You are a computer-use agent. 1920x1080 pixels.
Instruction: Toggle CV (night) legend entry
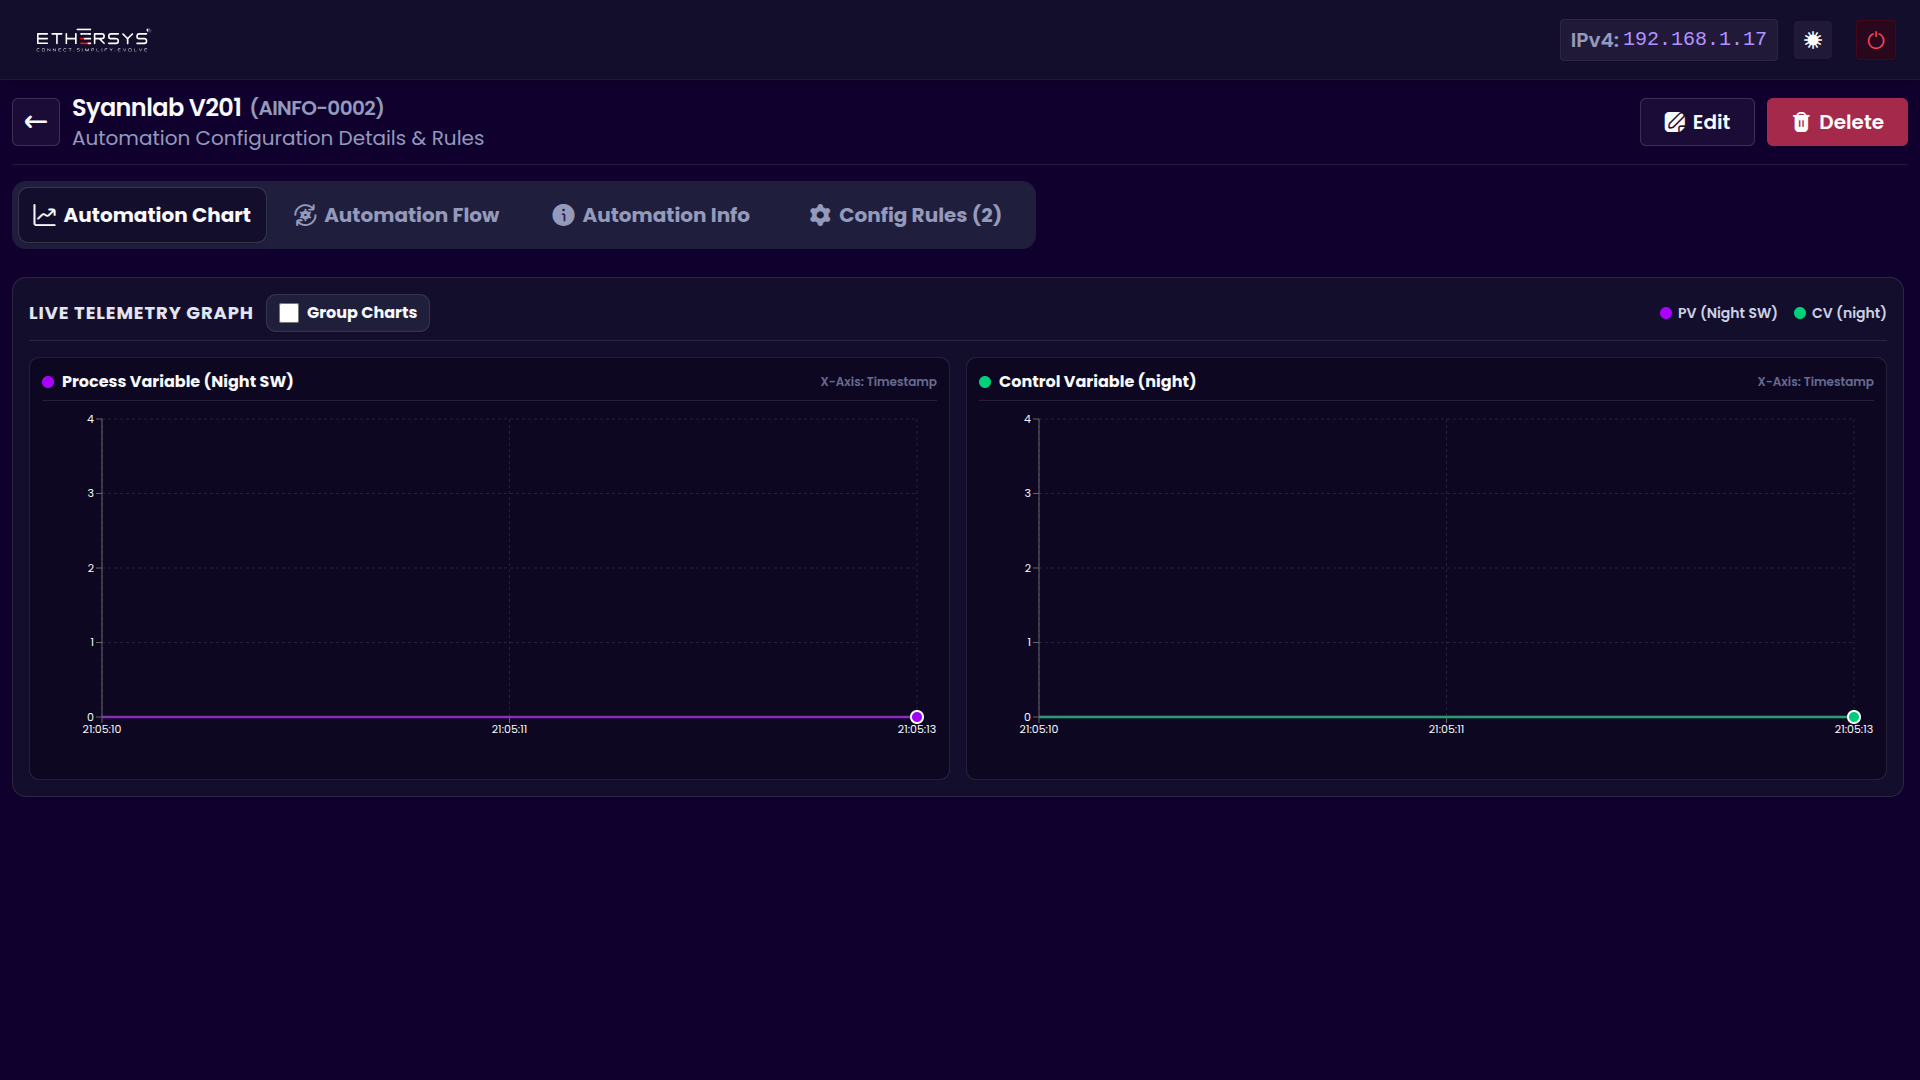(1840, 313)
